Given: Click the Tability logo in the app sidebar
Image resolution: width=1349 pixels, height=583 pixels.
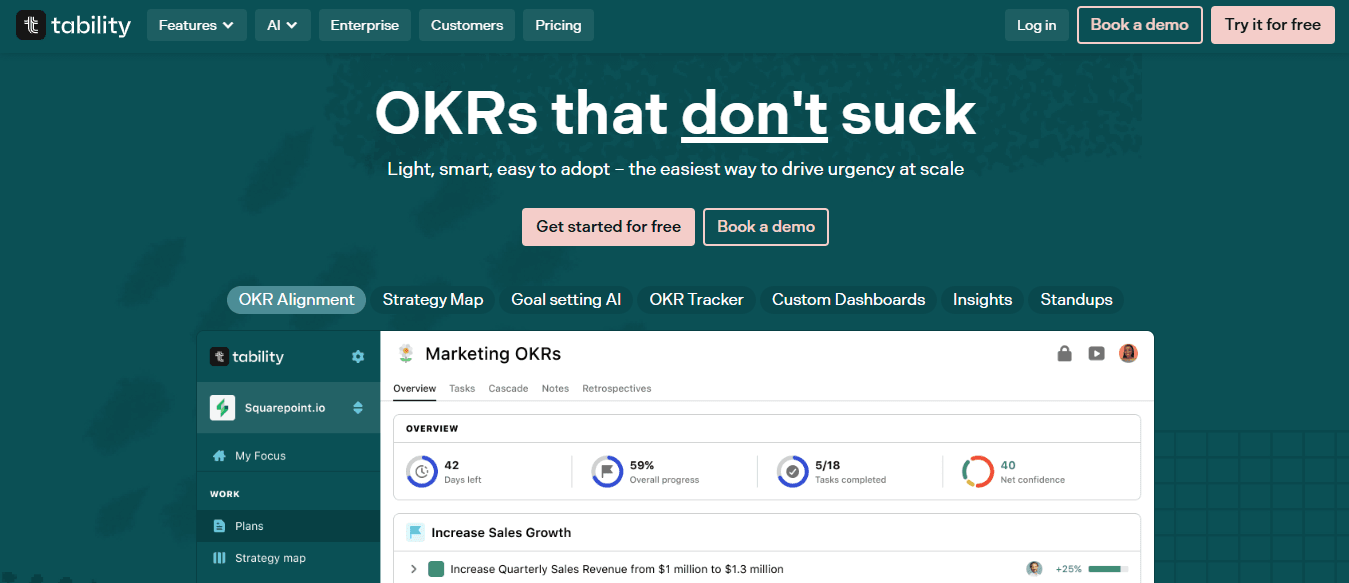Looking at the screenshot, I should point(247,356).
